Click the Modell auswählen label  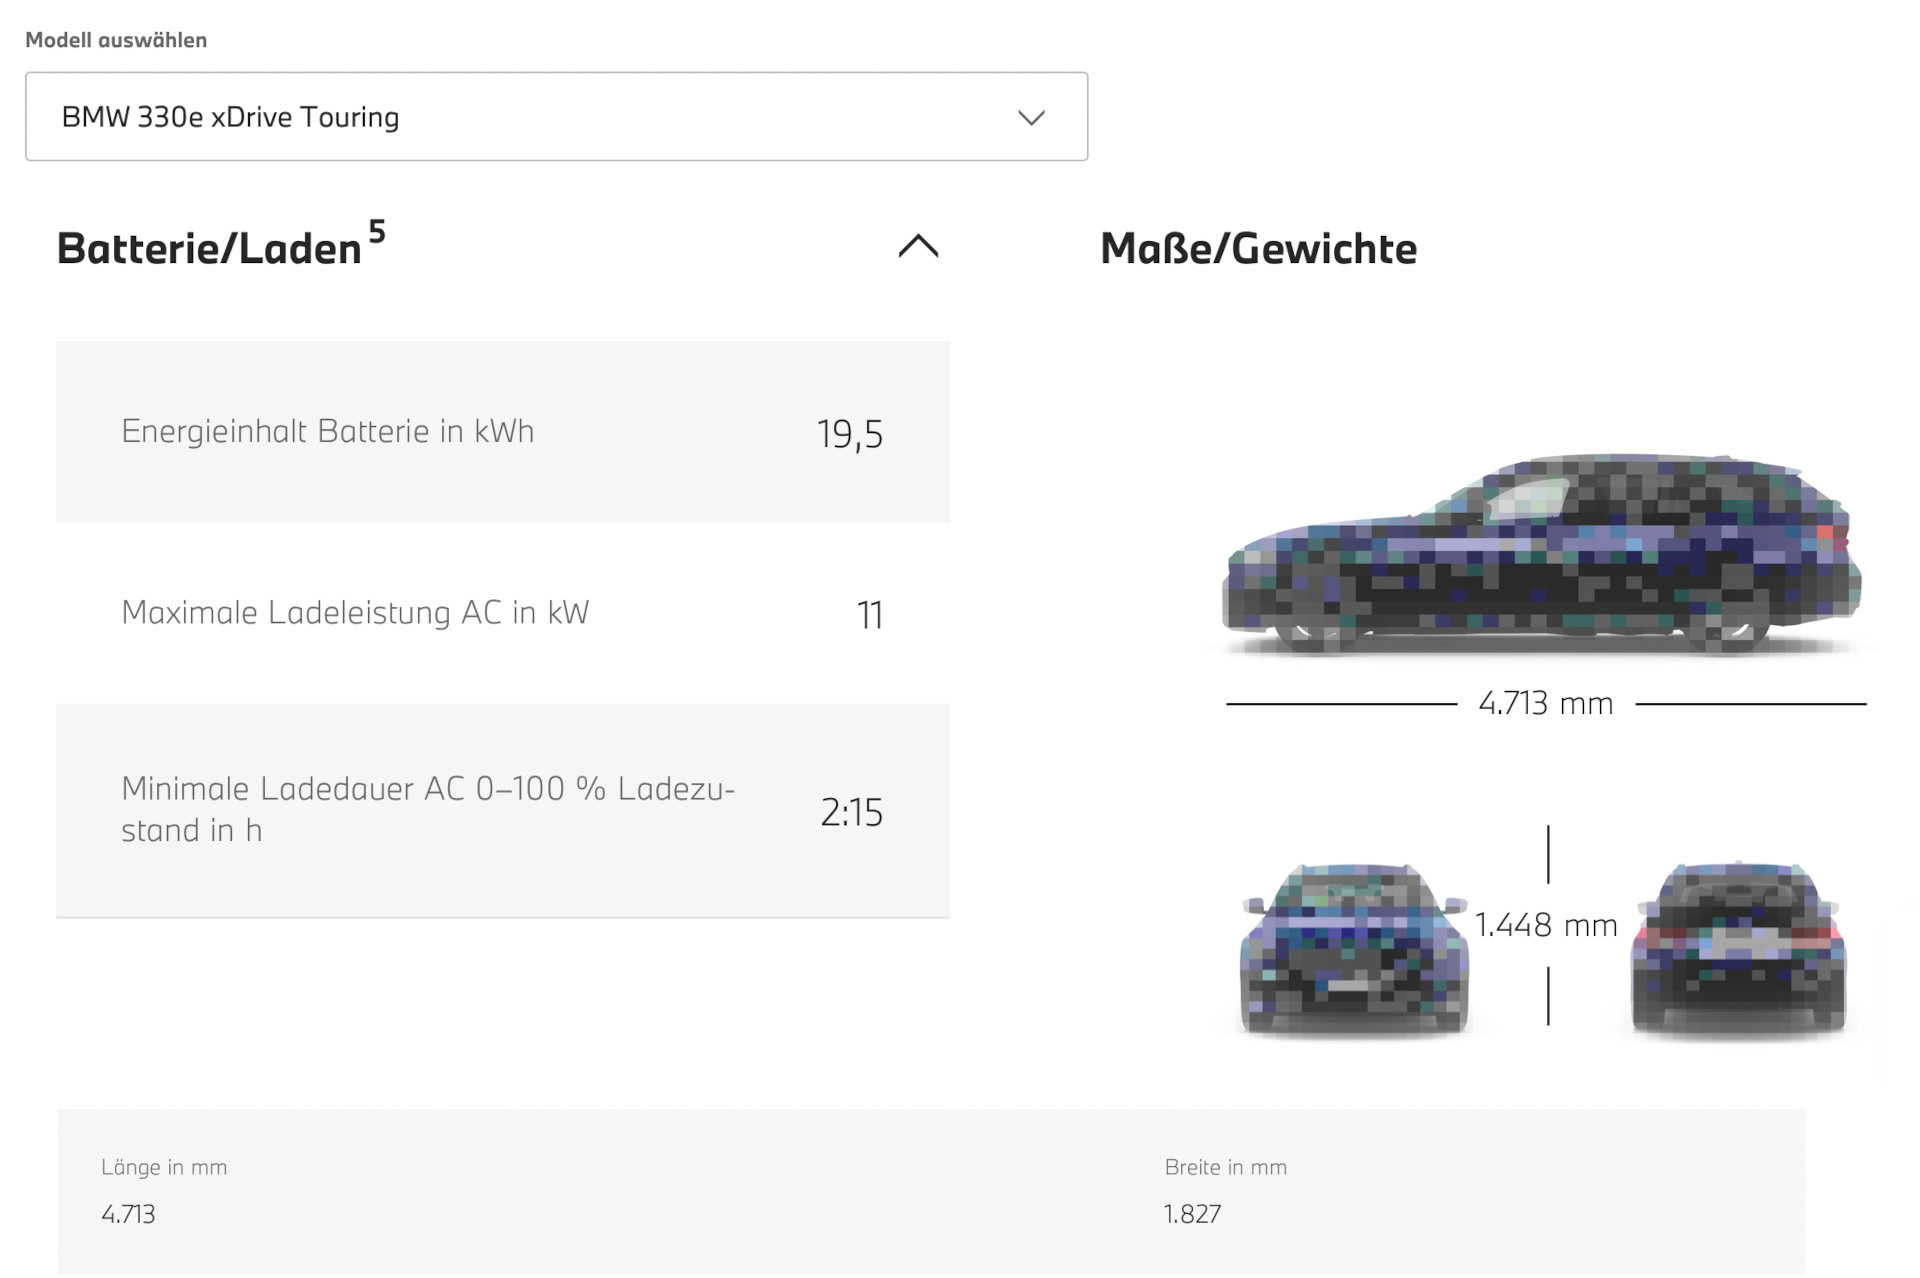[116, 40]
